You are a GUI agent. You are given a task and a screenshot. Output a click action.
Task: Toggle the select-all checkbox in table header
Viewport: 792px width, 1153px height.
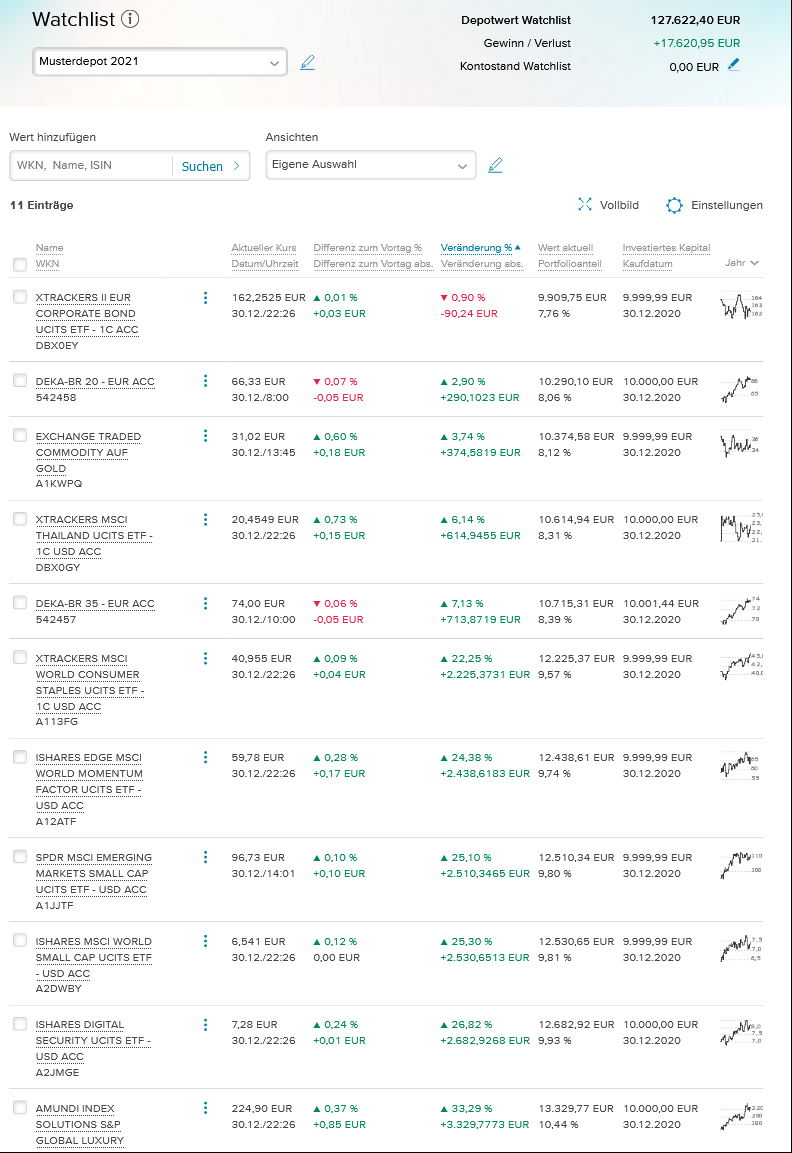20,264
